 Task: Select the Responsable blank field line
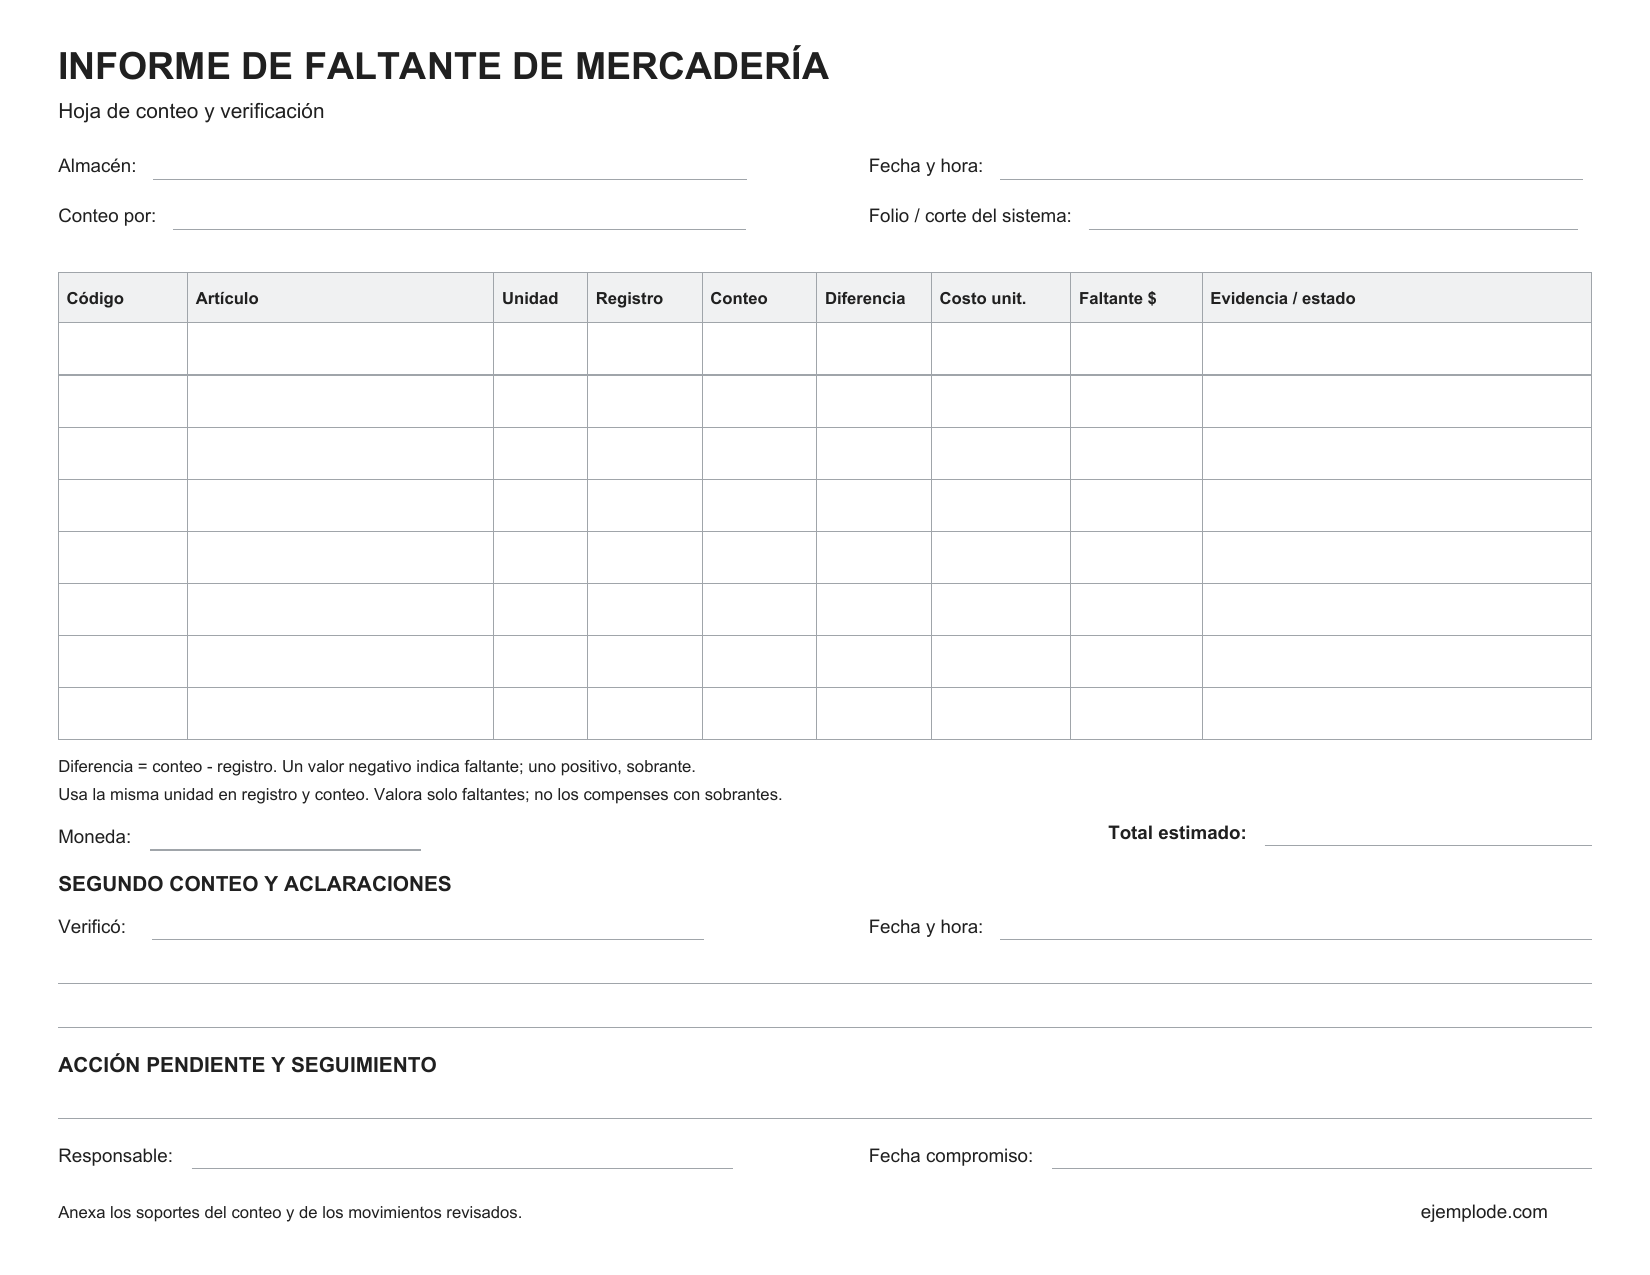[x=462, y=1157]
